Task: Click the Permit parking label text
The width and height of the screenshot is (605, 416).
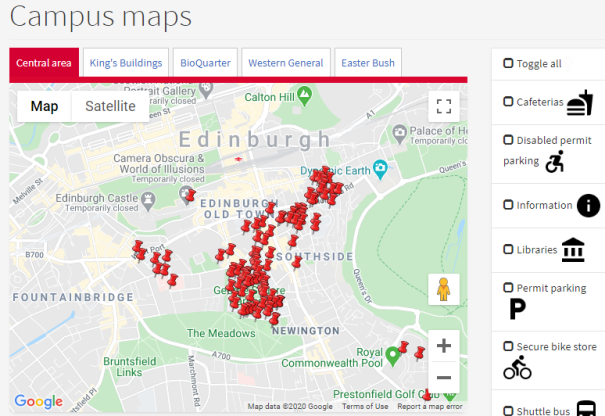Action: (551, 288)
